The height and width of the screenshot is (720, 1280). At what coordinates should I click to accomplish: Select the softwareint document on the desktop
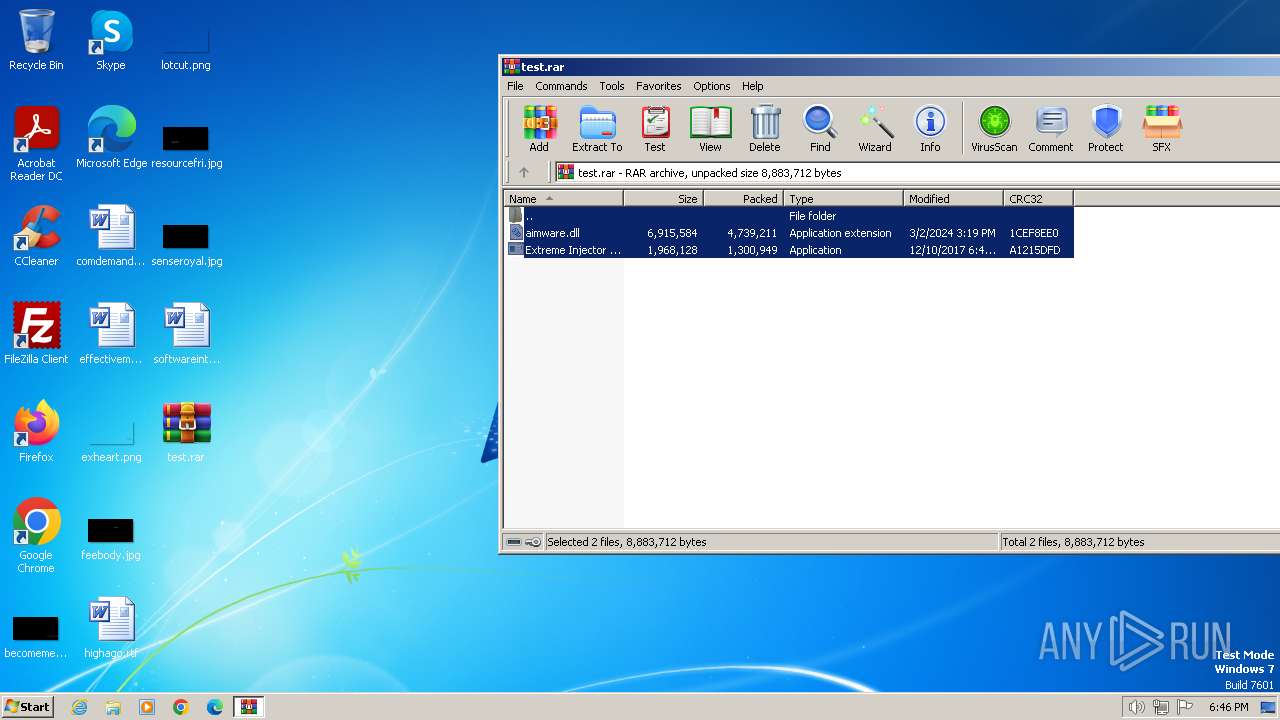coord(186,334)
